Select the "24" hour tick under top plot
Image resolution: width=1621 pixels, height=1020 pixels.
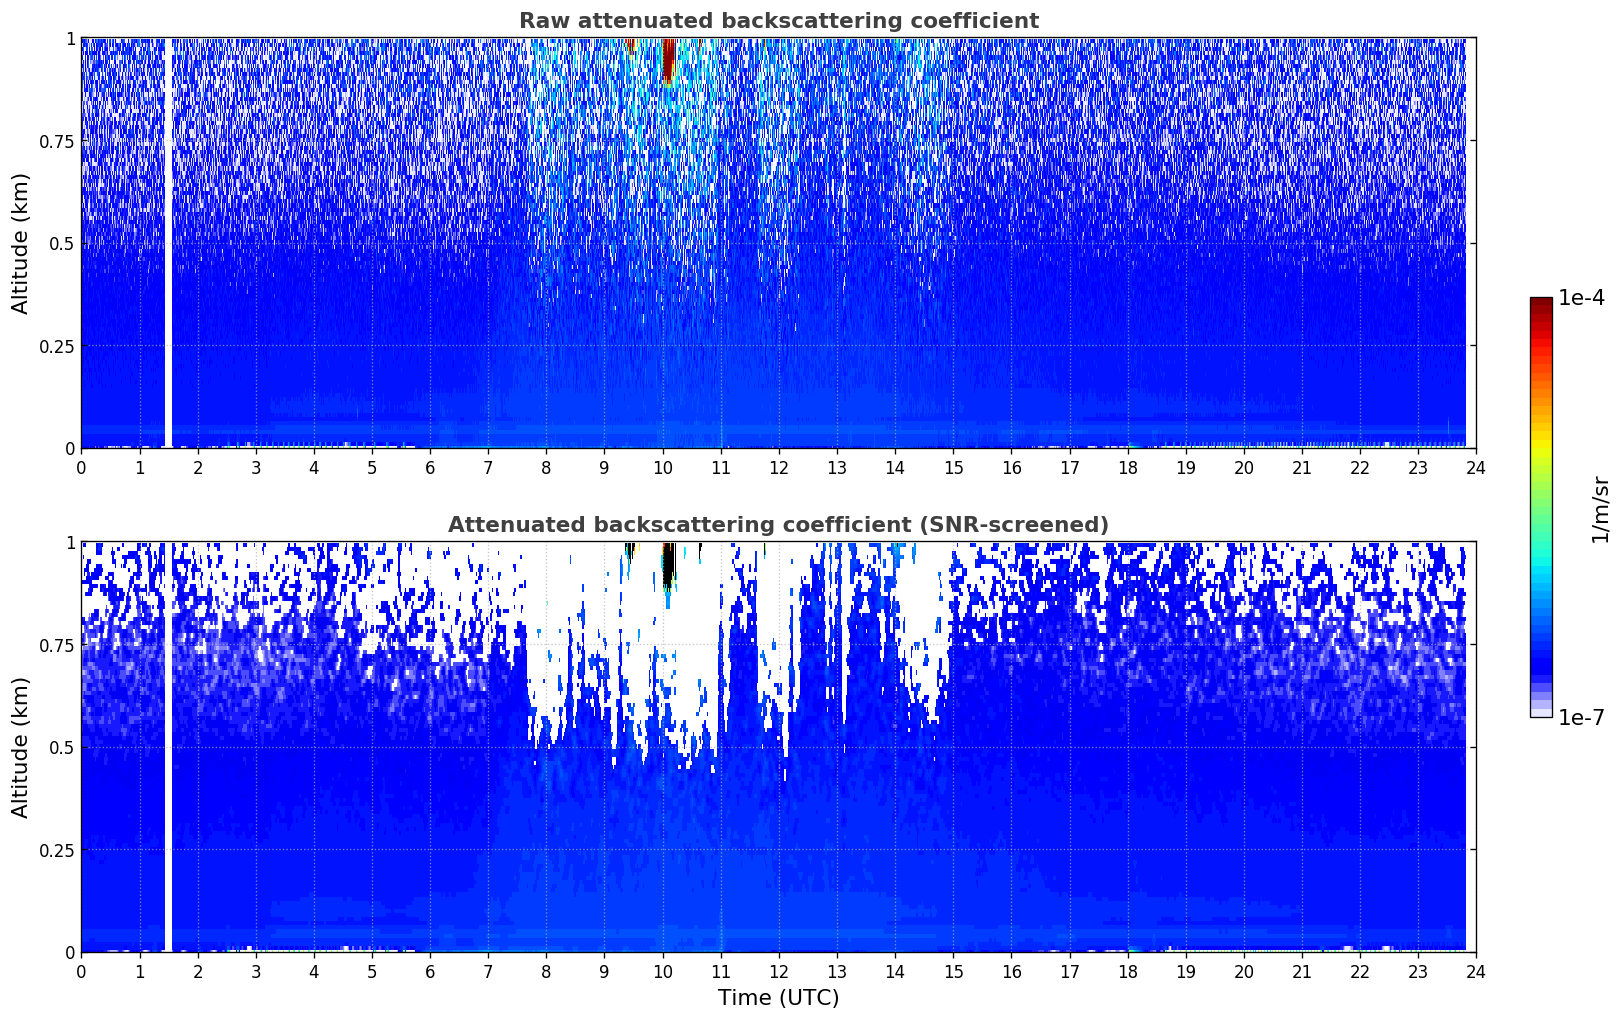1476,467
